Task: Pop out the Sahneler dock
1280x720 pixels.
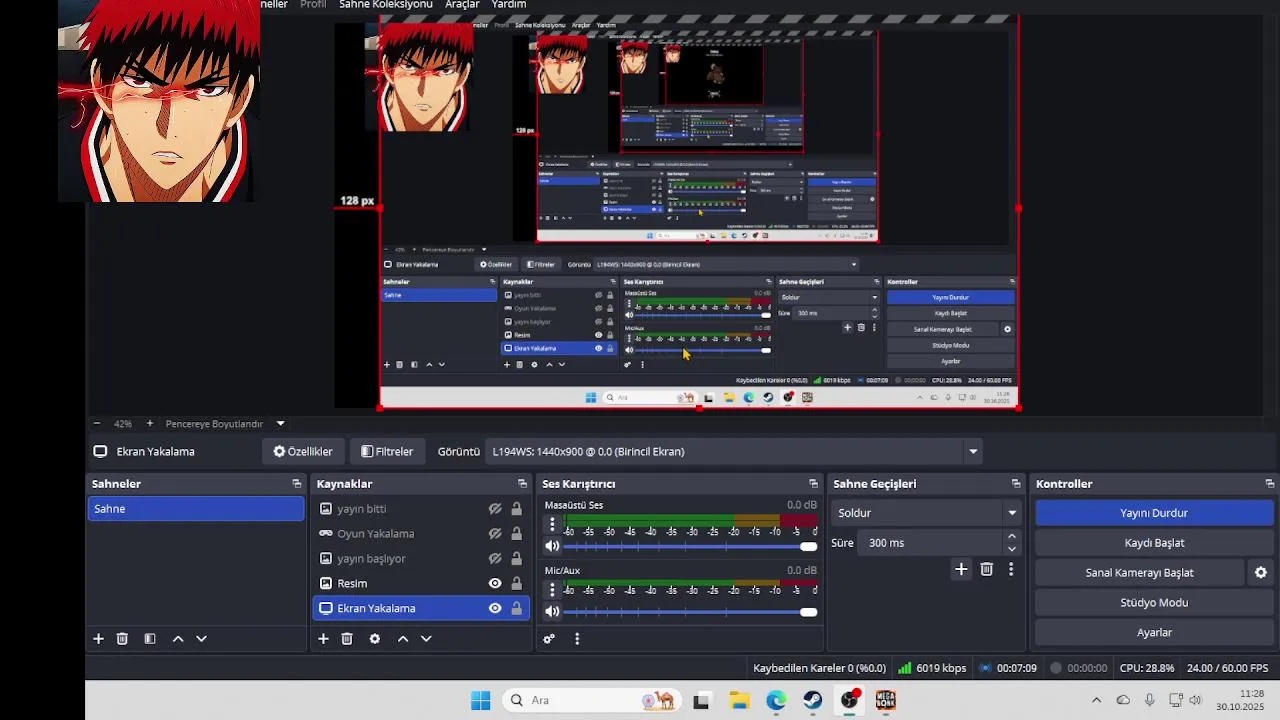Action: [x=296, y=484]
